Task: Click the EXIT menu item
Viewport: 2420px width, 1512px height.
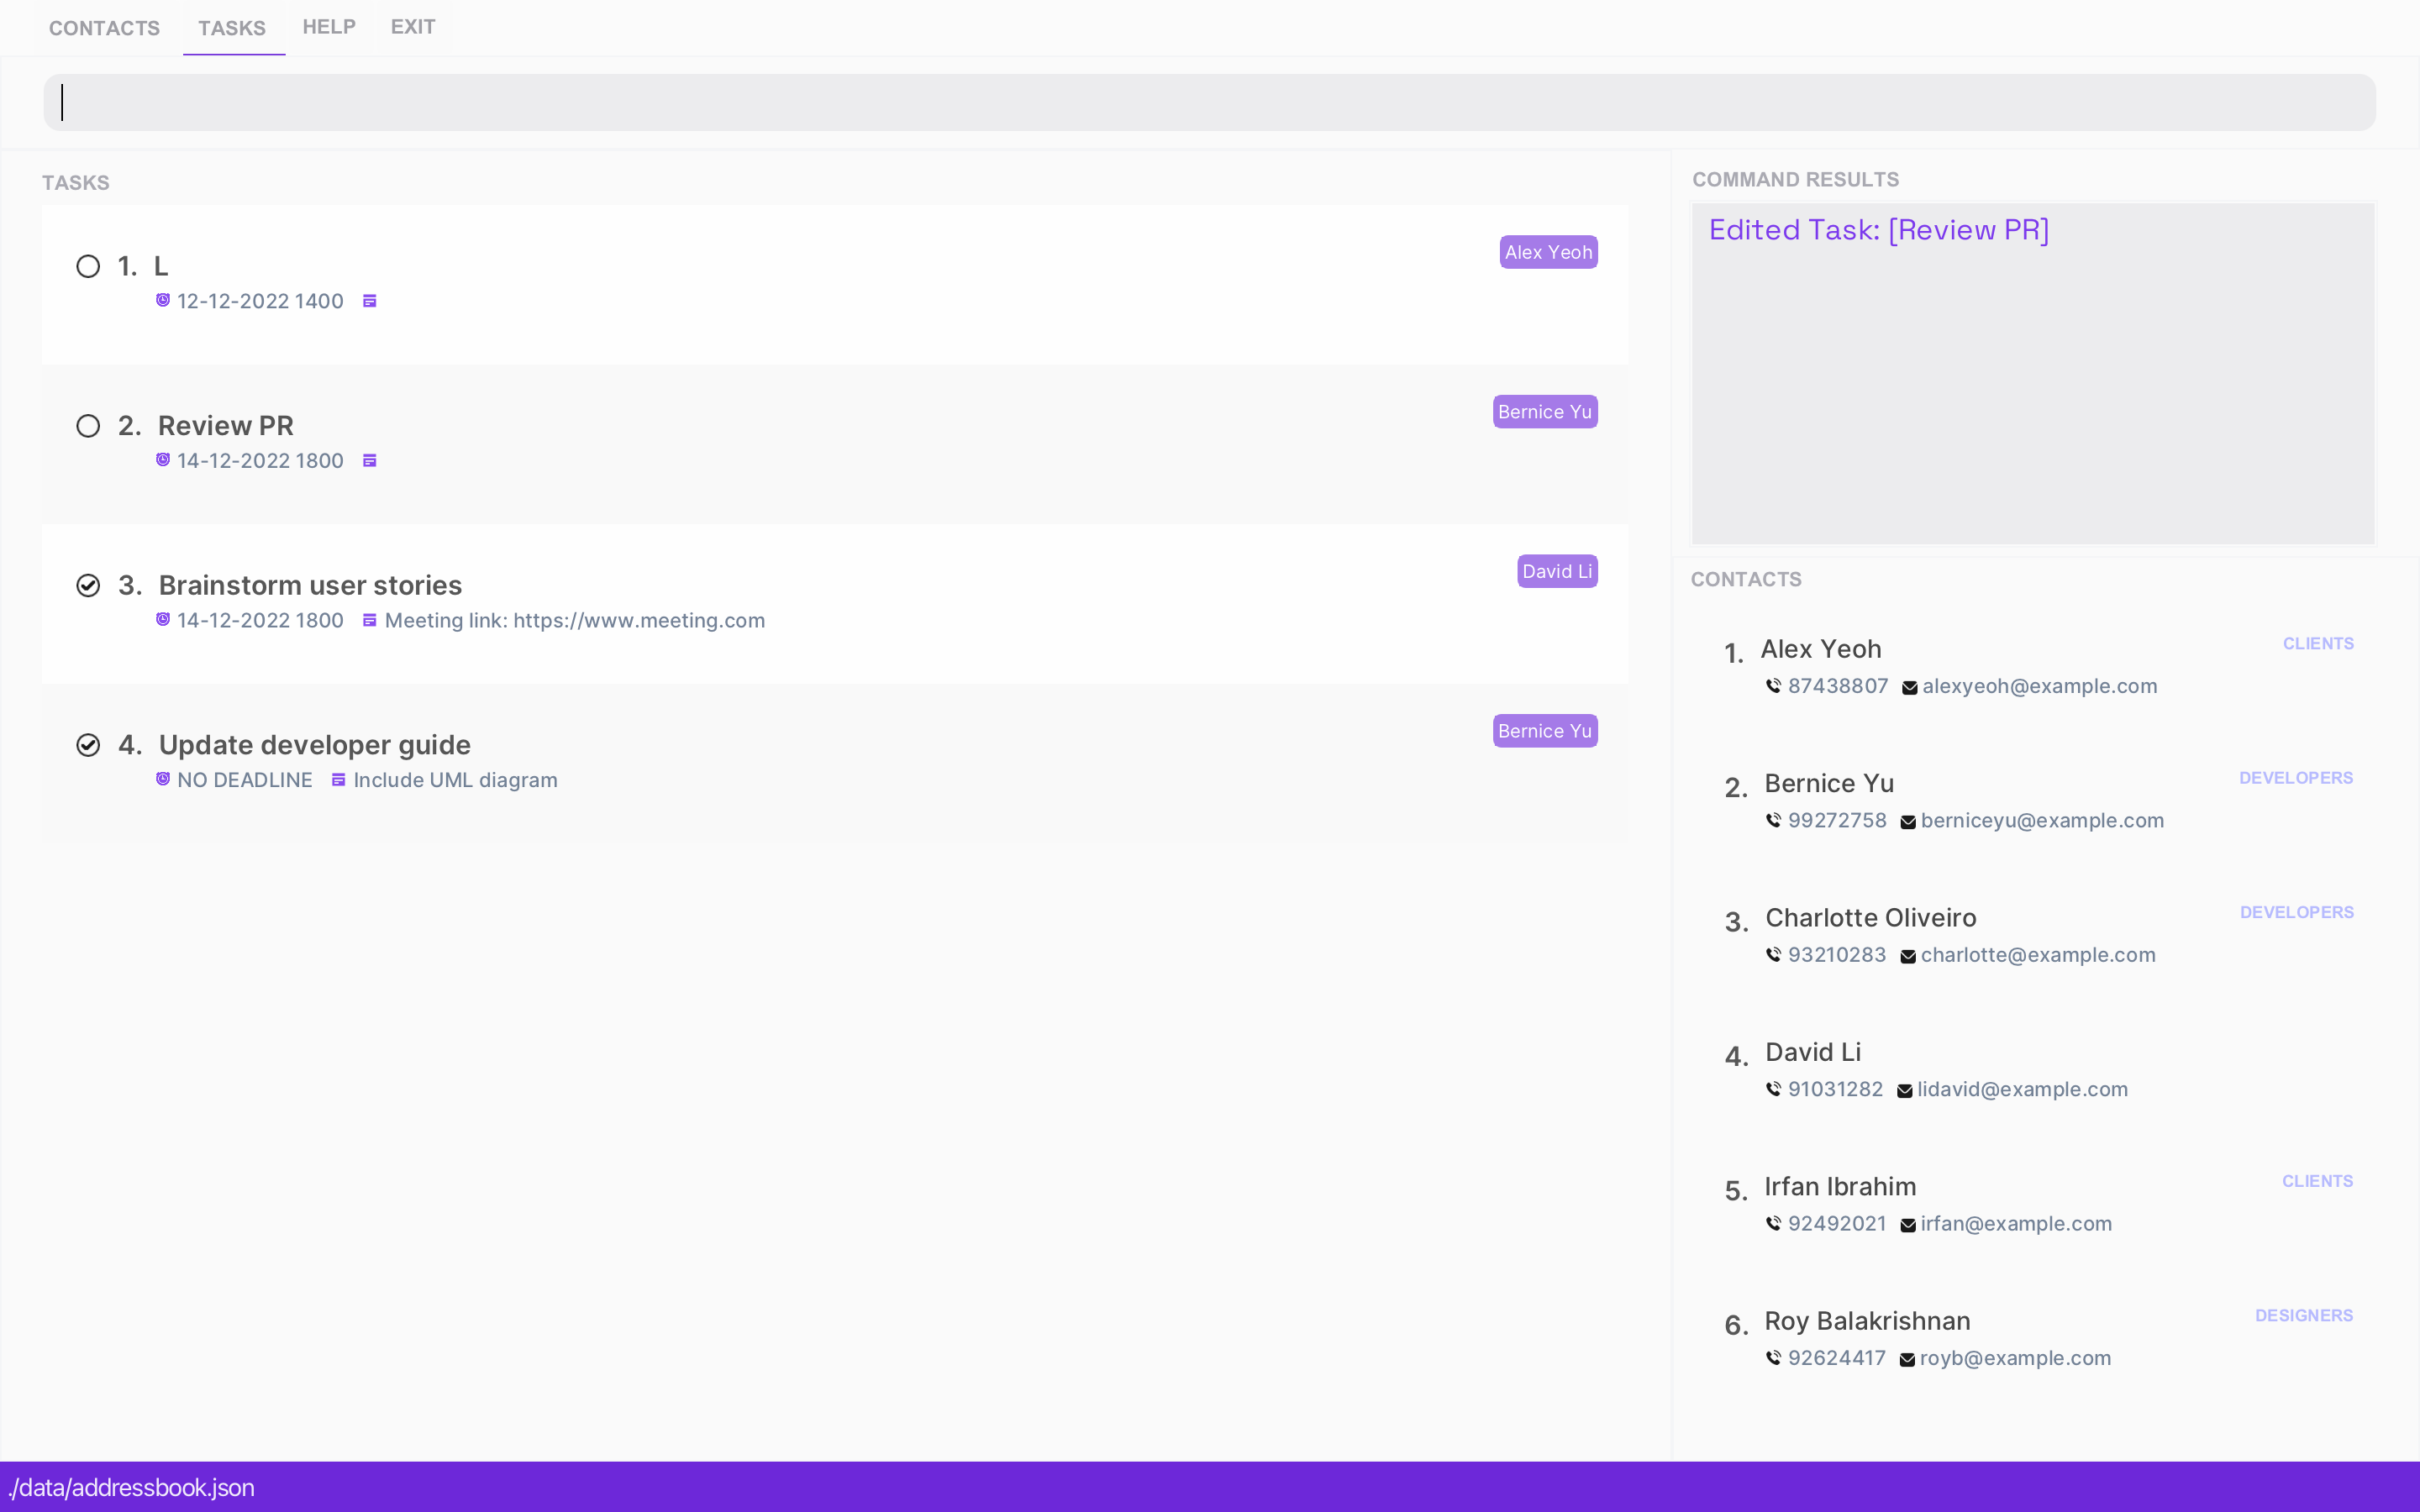Action: point(412,27)
